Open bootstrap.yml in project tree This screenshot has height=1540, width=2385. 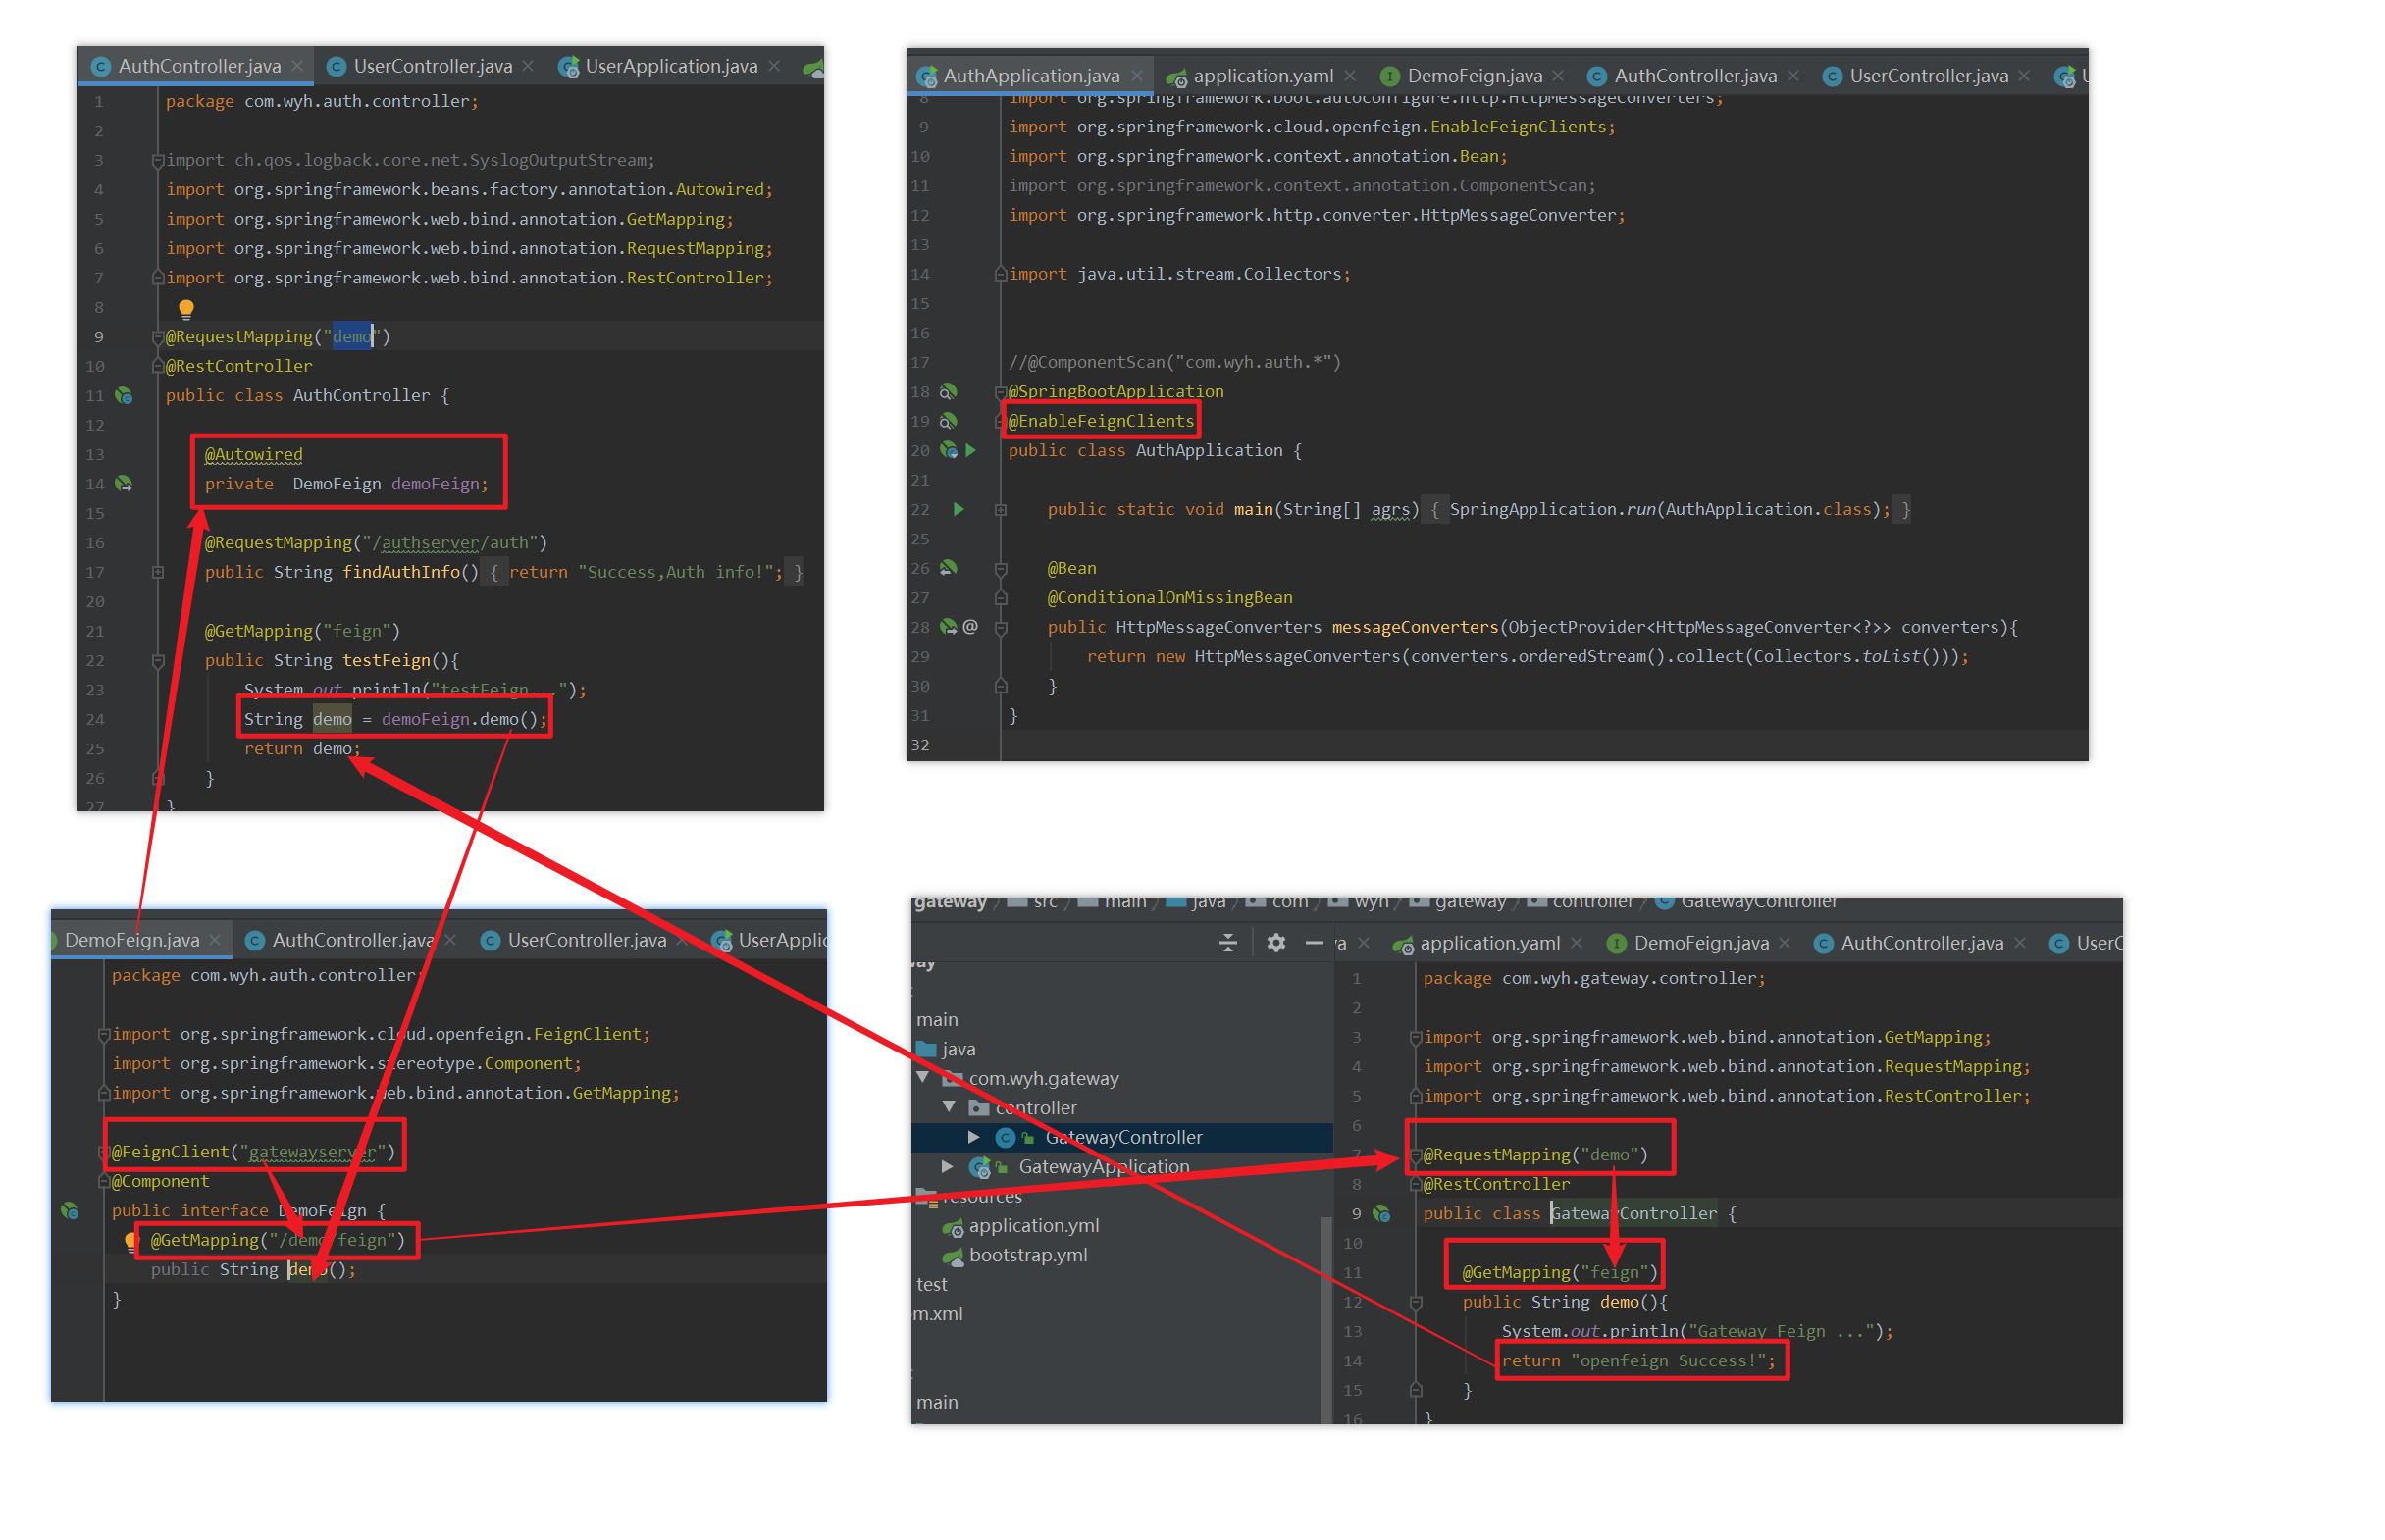pyautogui.click(x=1027, y=1254)
